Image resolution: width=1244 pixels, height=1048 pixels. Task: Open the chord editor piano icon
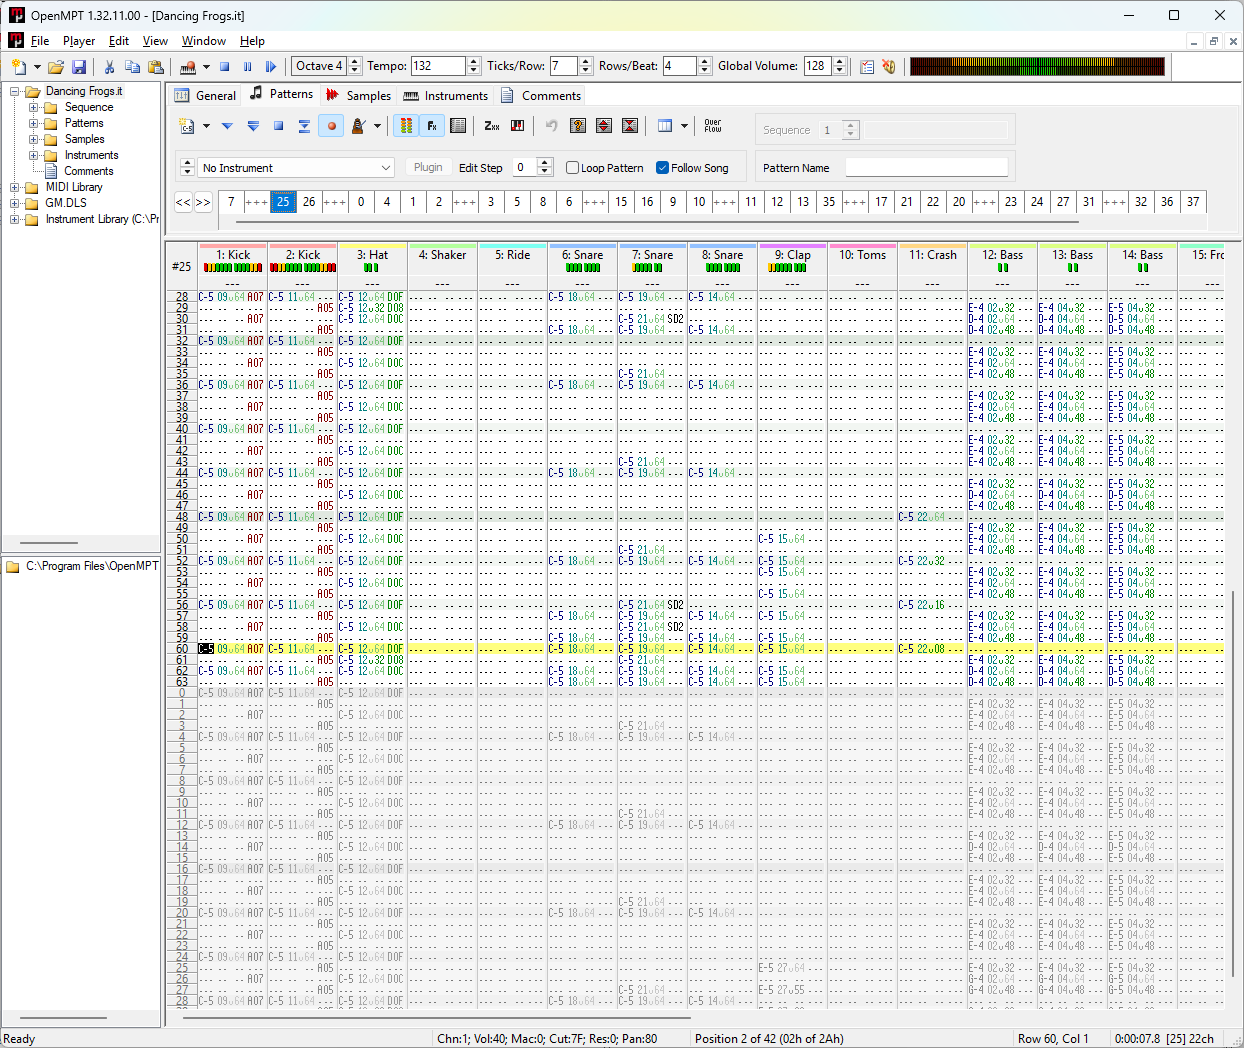(x=518, y=126)
